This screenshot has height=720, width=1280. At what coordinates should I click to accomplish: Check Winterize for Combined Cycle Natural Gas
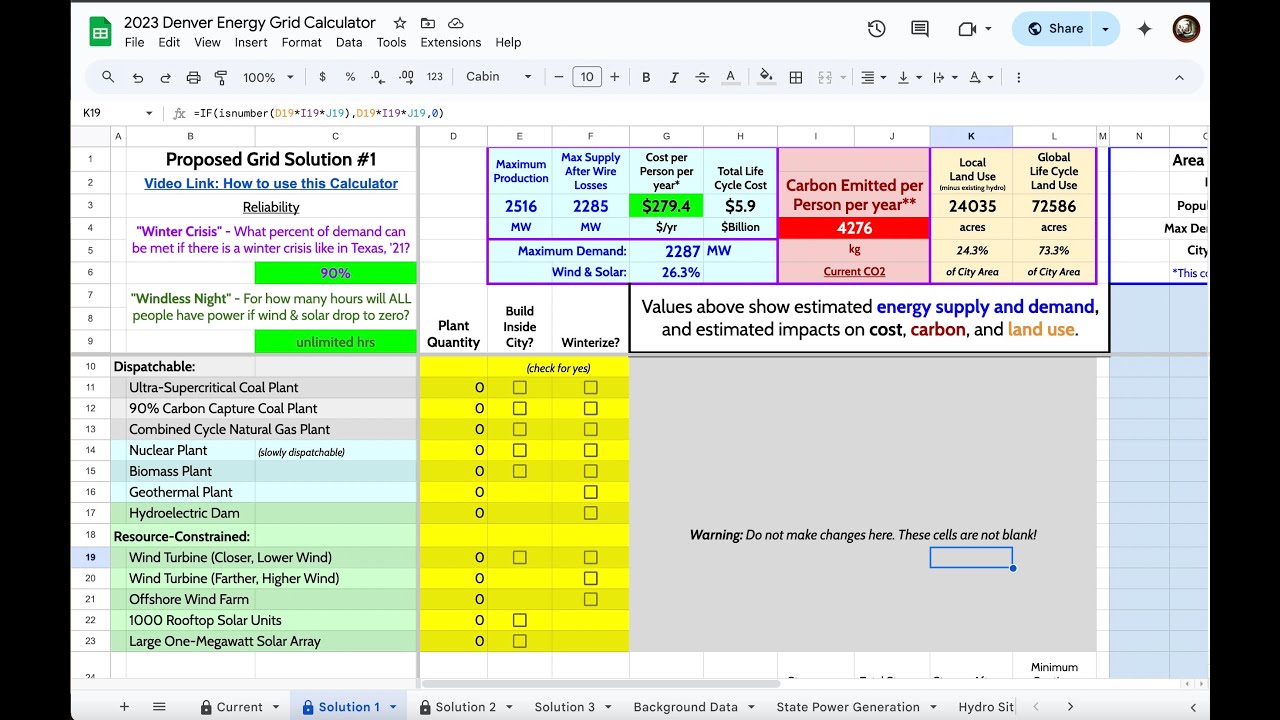(x=590, y=429)
